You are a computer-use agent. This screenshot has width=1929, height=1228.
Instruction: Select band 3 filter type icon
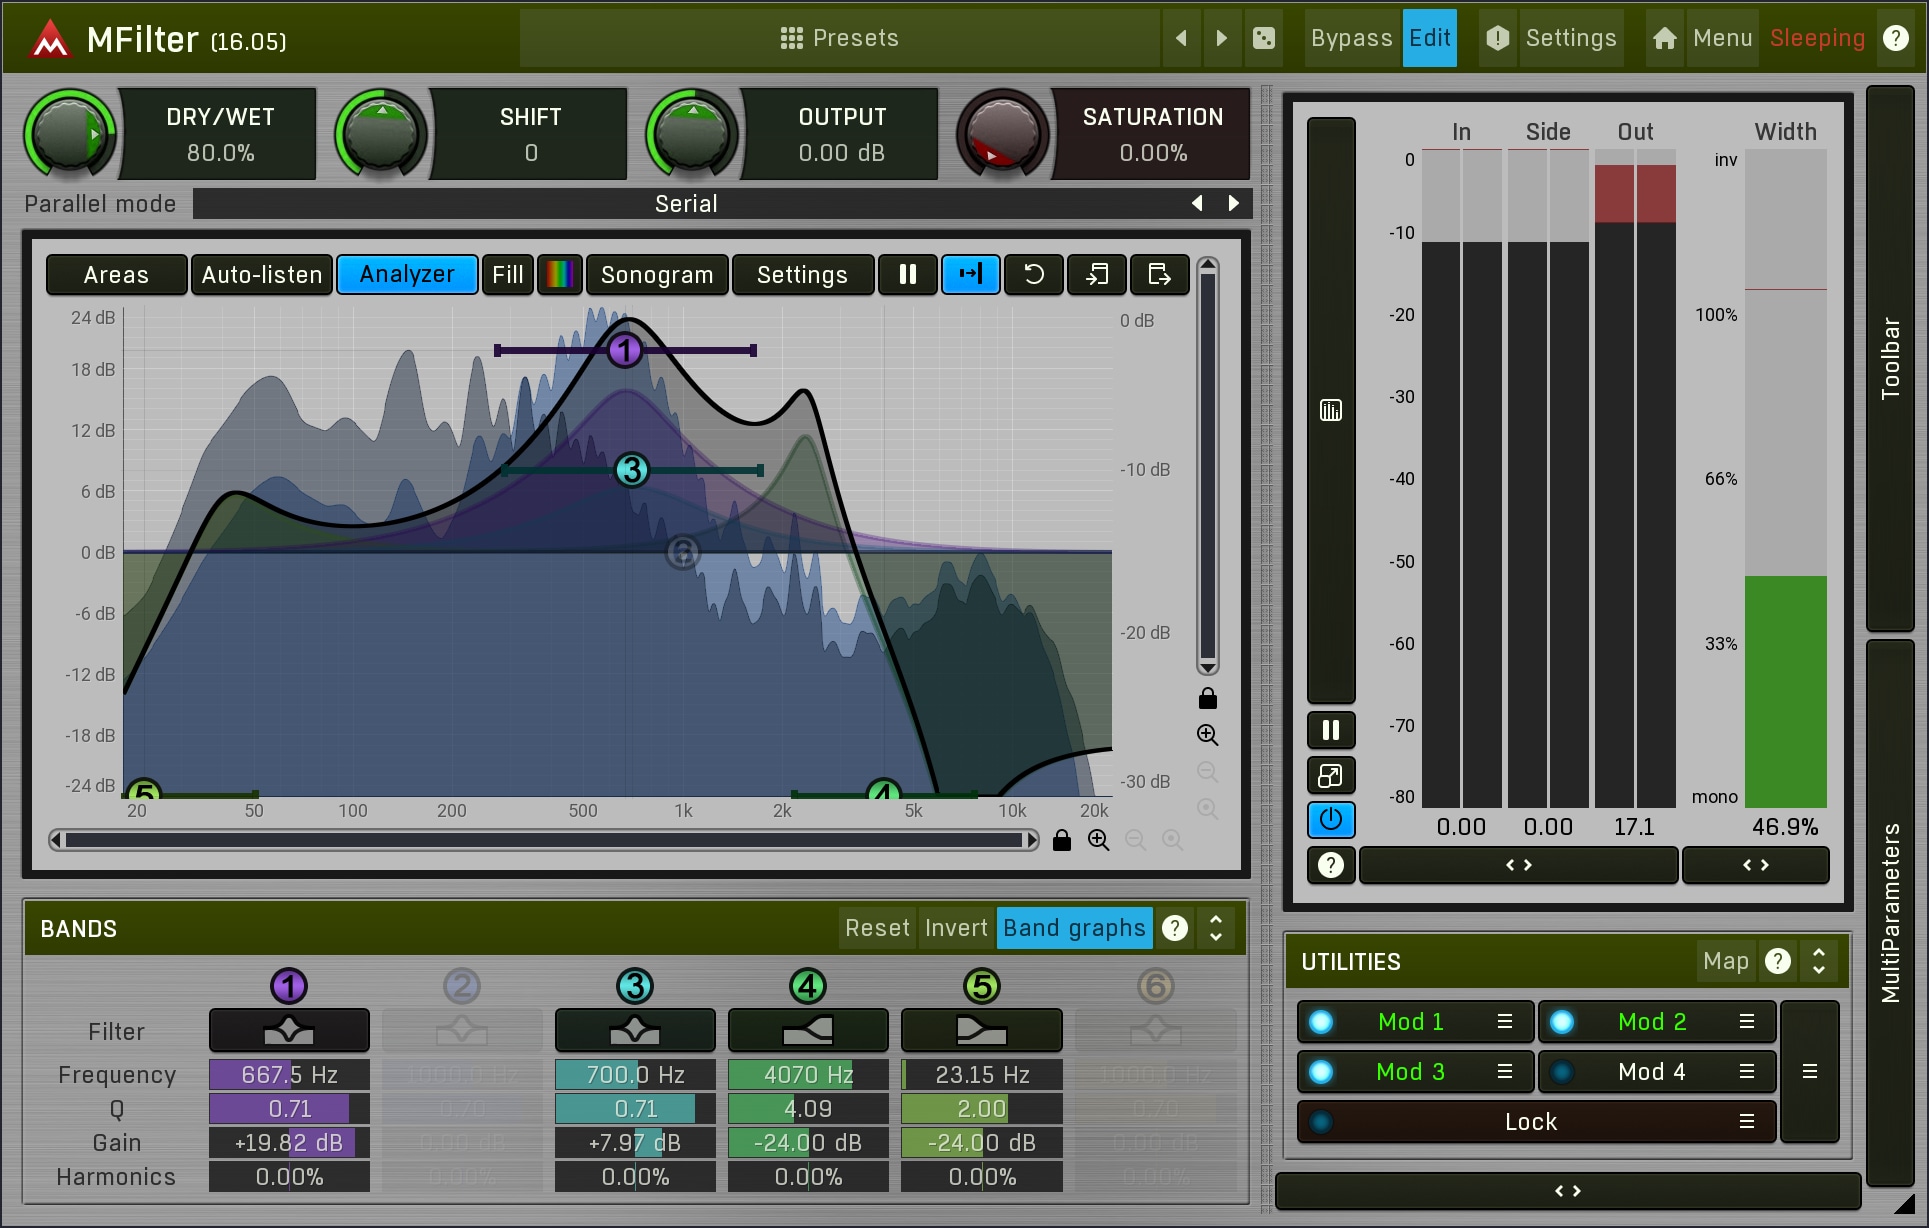(x=635, y=1029)
